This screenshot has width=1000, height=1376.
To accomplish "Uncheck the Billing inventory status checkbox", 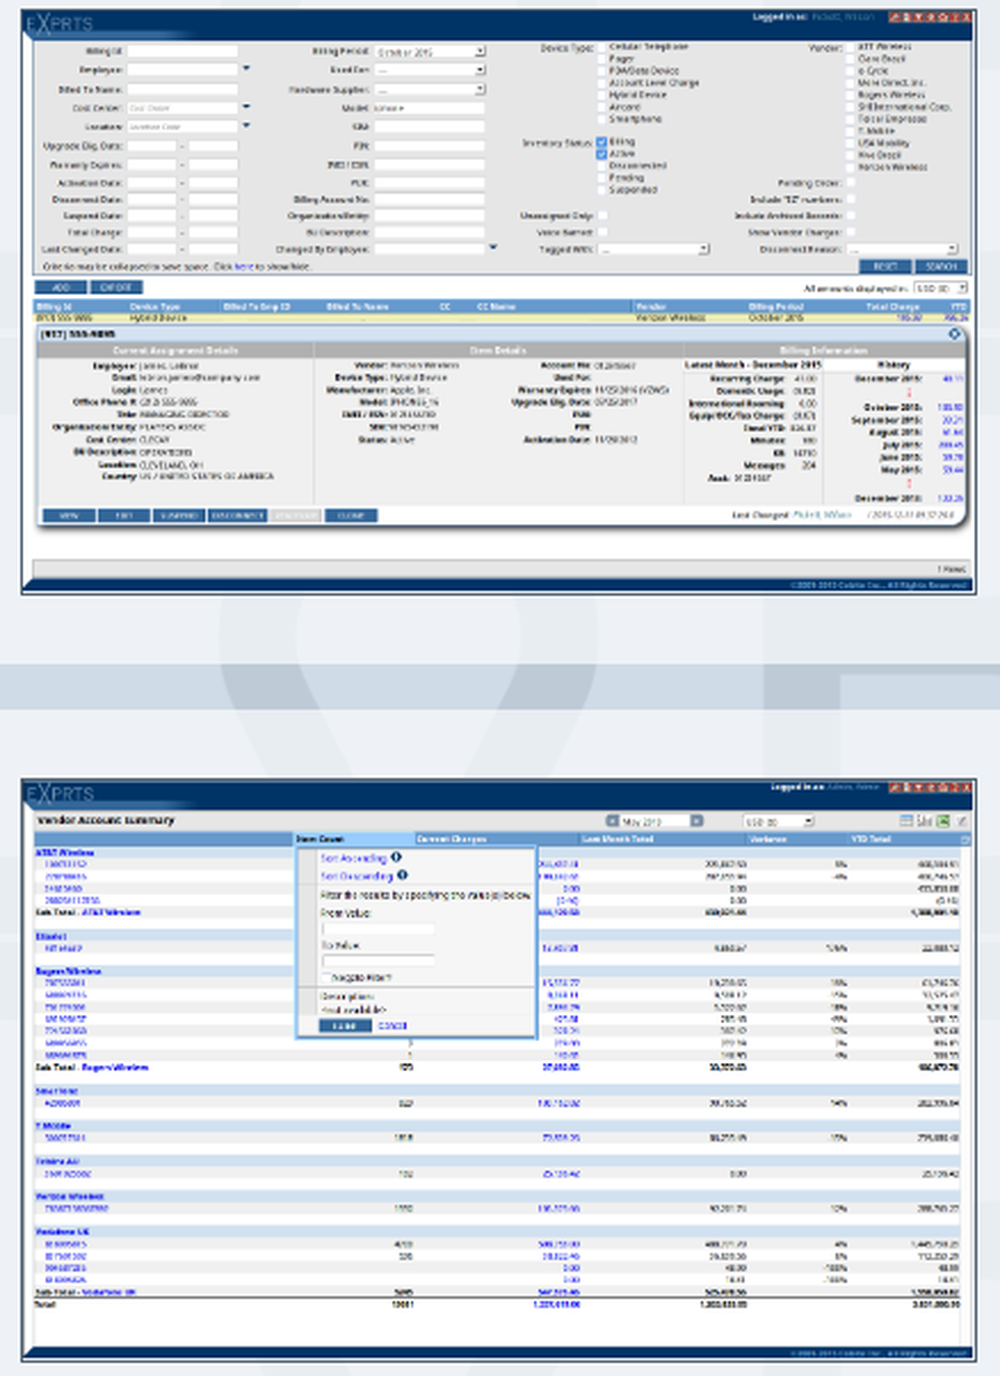I will click(602, 143).
